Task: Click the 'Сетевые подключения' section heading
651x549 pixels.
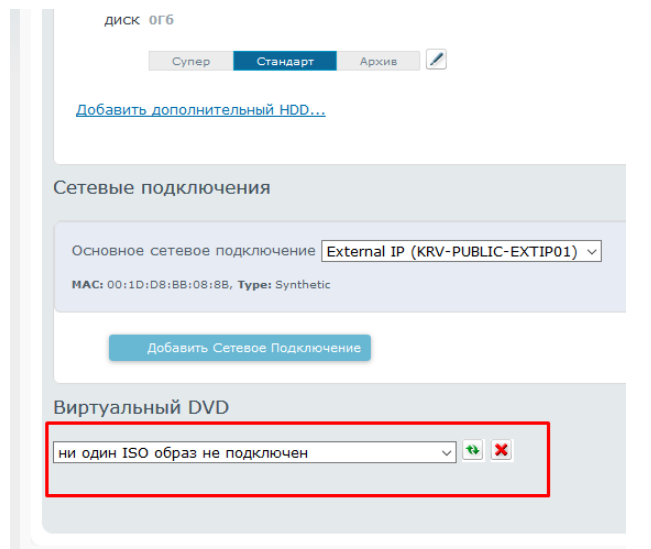Action: point(161,188)
